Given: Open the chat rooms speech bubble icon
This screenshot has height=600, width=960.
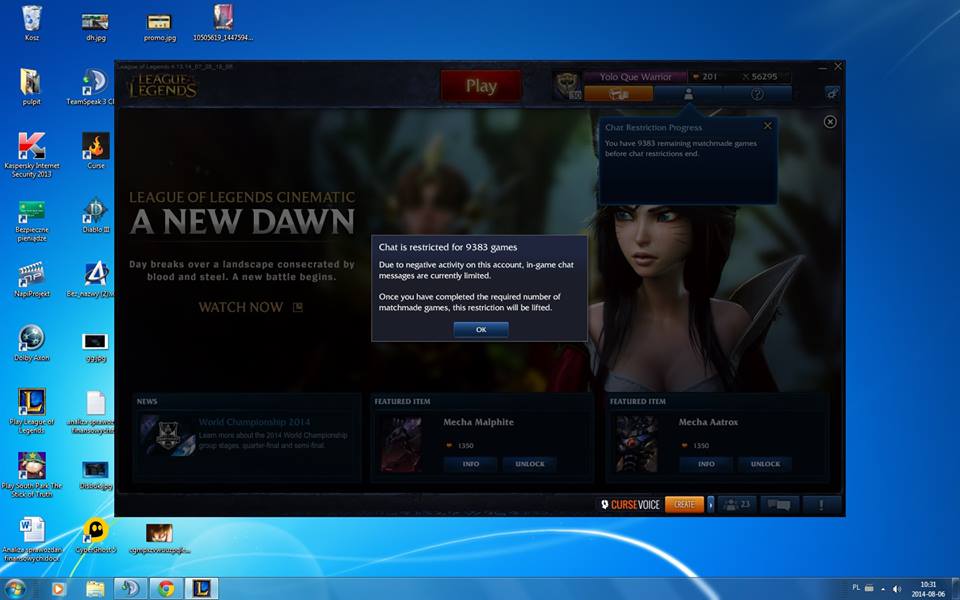Looking at the screenshot, I should 779,504.
